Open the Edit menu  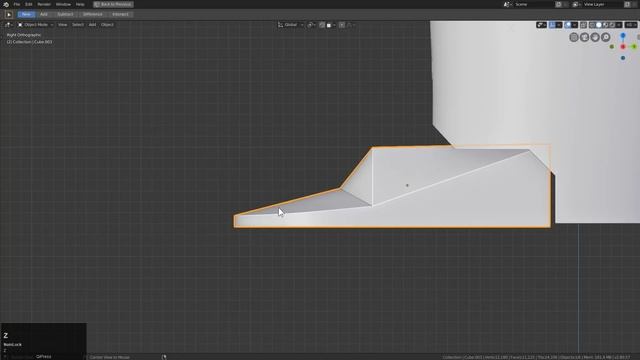tap(29, 4)
